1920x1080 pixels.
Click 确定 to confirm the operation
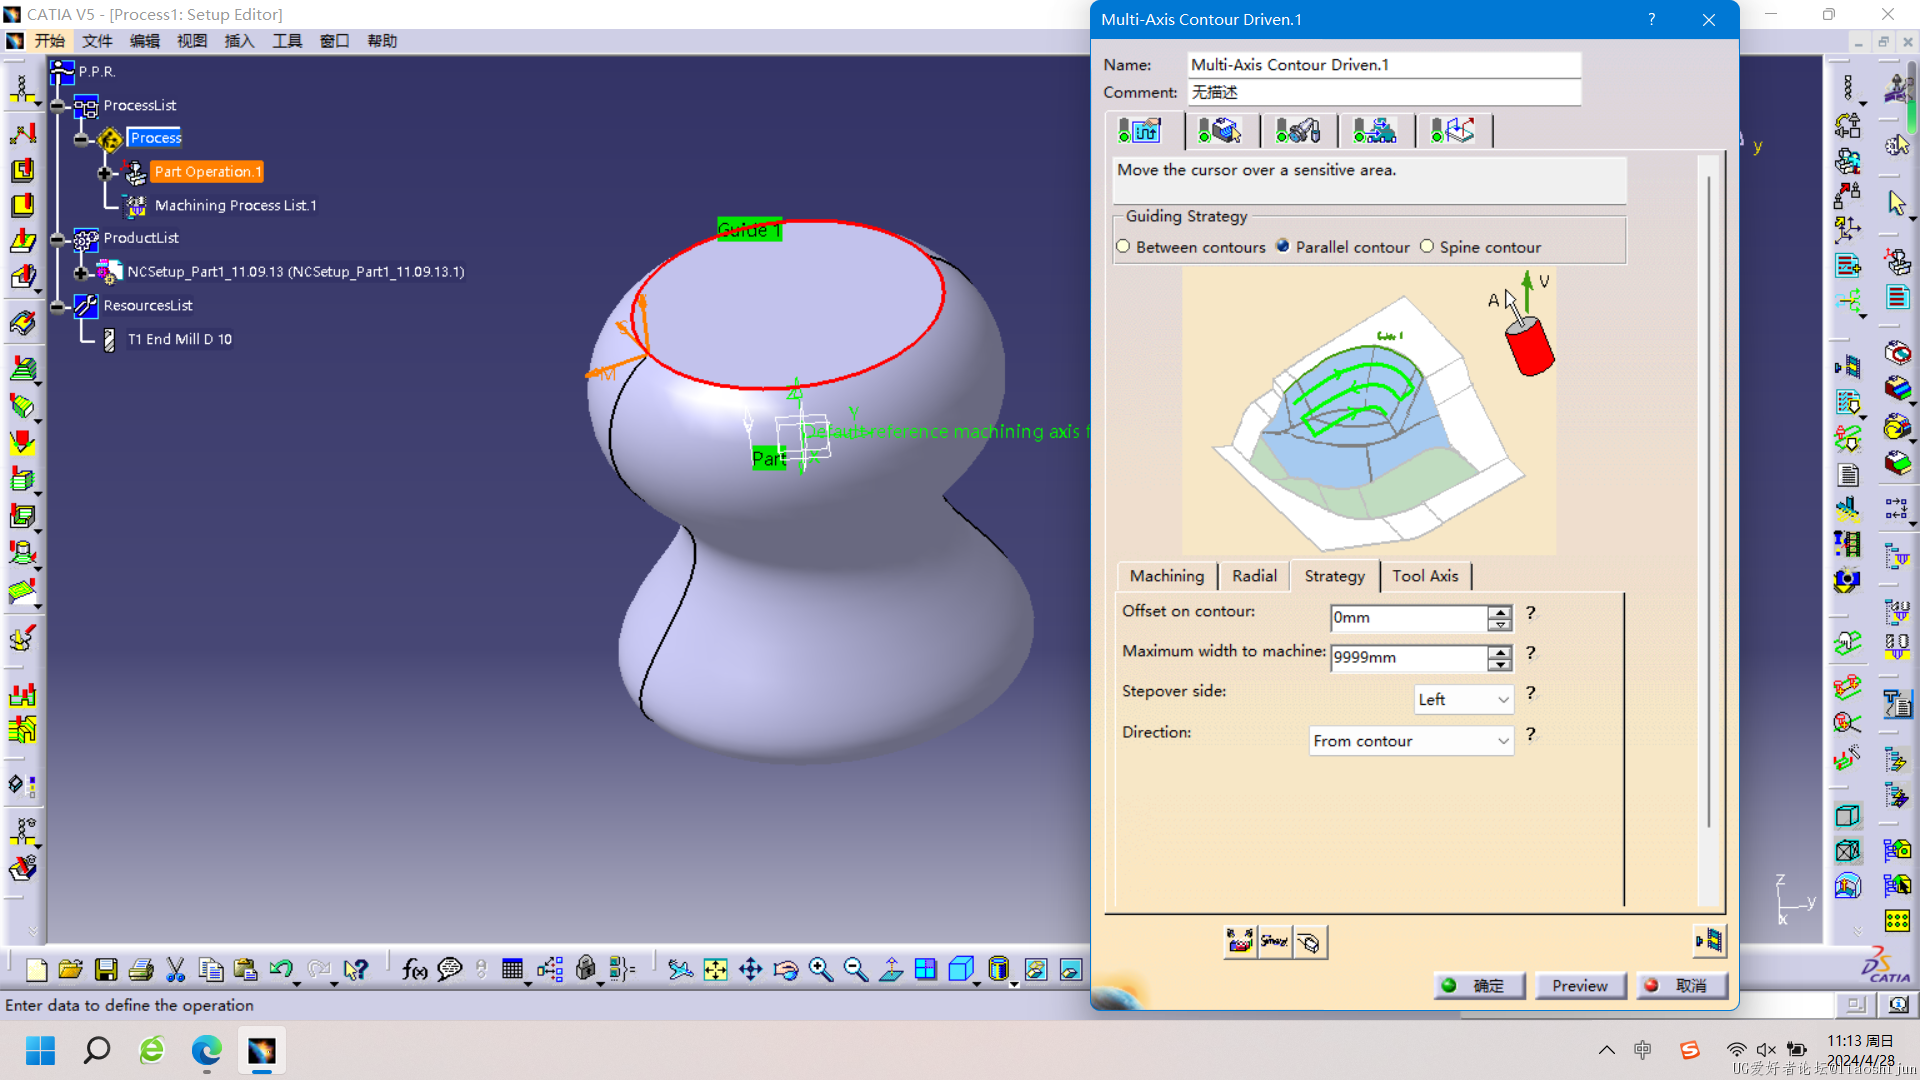click(1479, 986)
